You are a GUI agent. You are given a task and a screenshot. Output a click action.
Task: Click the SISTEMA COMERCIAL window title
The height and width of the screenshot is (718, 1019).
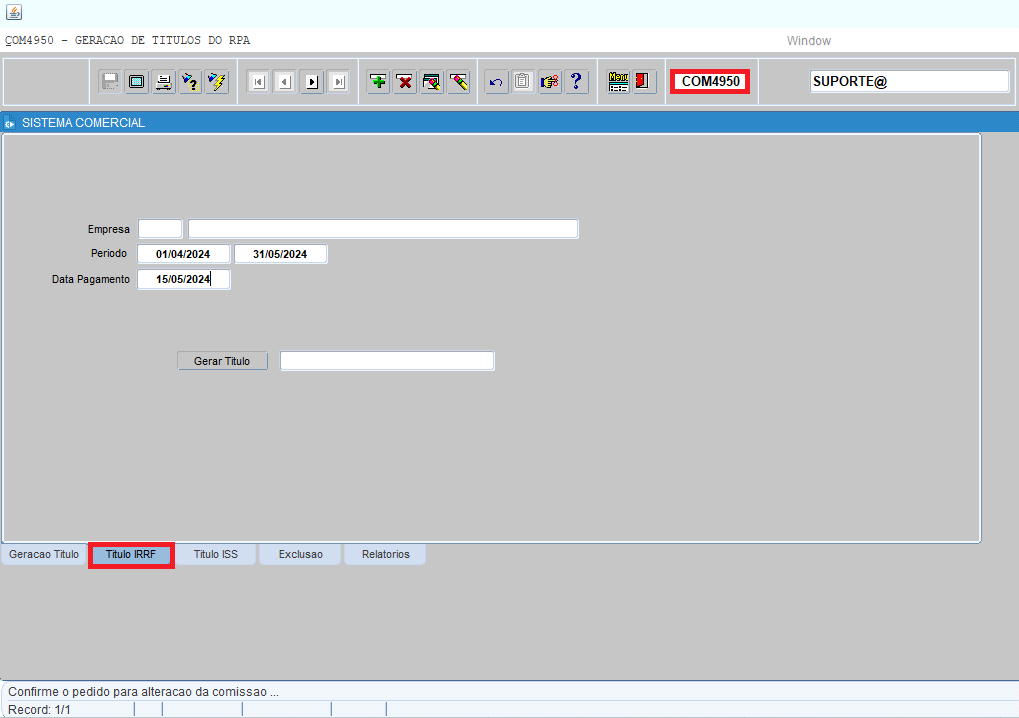coord(83,123)
